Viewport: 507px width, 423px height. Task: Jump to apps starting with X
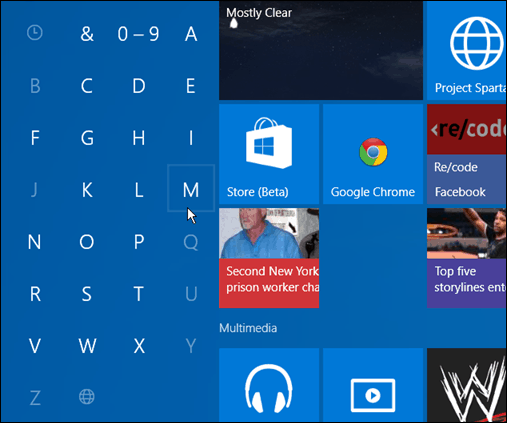tap(139, 346)
